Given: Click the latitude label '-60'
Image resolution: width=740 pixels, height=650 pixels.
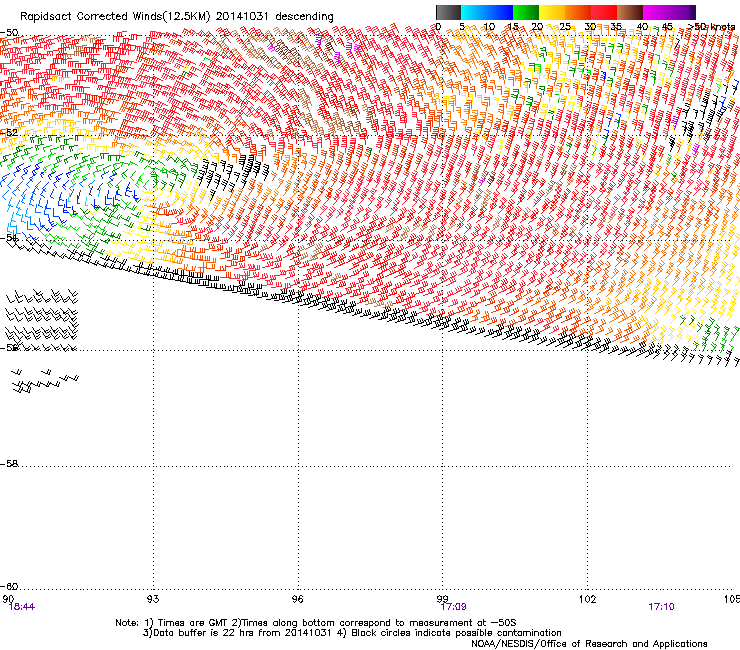Looking at the screenshot, I should 9,586.
